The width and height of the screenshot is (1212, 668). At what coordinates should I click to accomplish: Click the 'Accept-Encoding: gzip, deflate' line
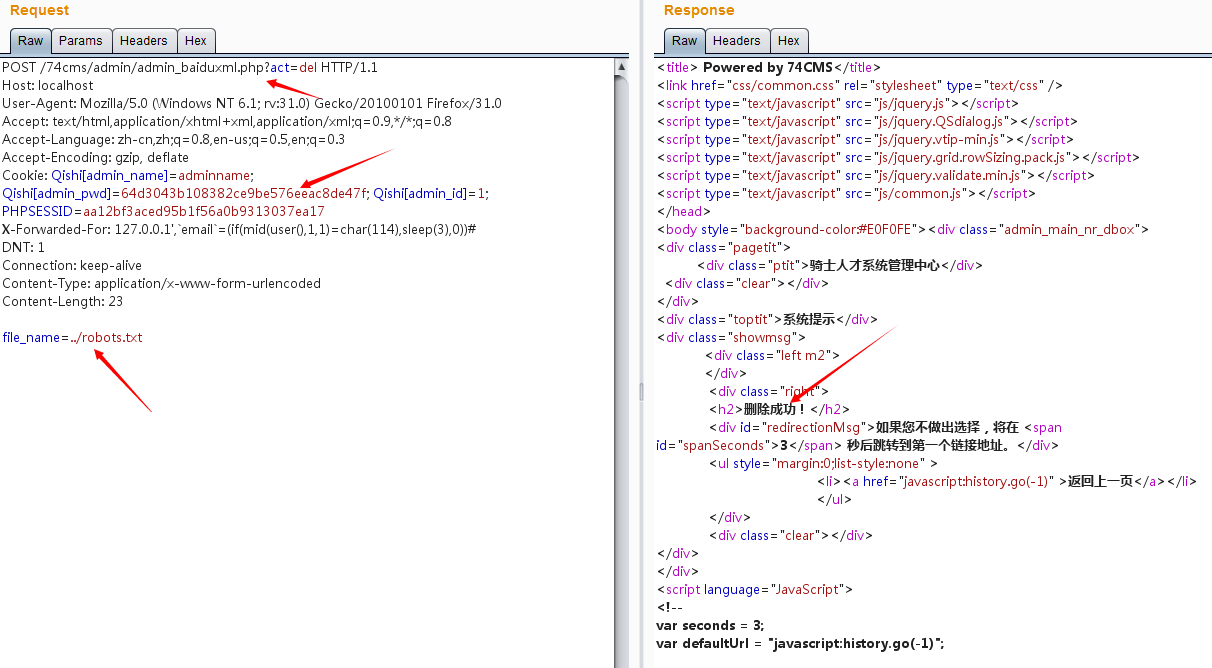pos(95,157)
